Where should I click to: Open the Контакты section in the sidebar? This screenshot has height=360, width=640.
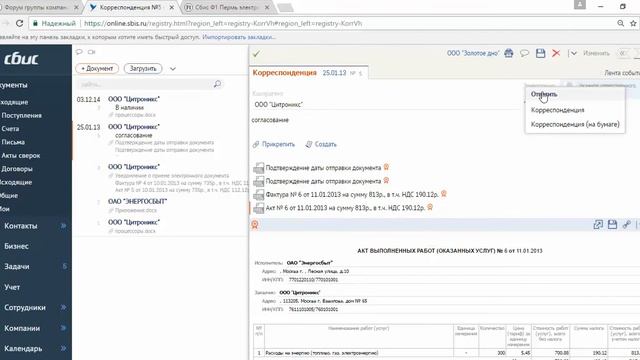click(20, 226)
